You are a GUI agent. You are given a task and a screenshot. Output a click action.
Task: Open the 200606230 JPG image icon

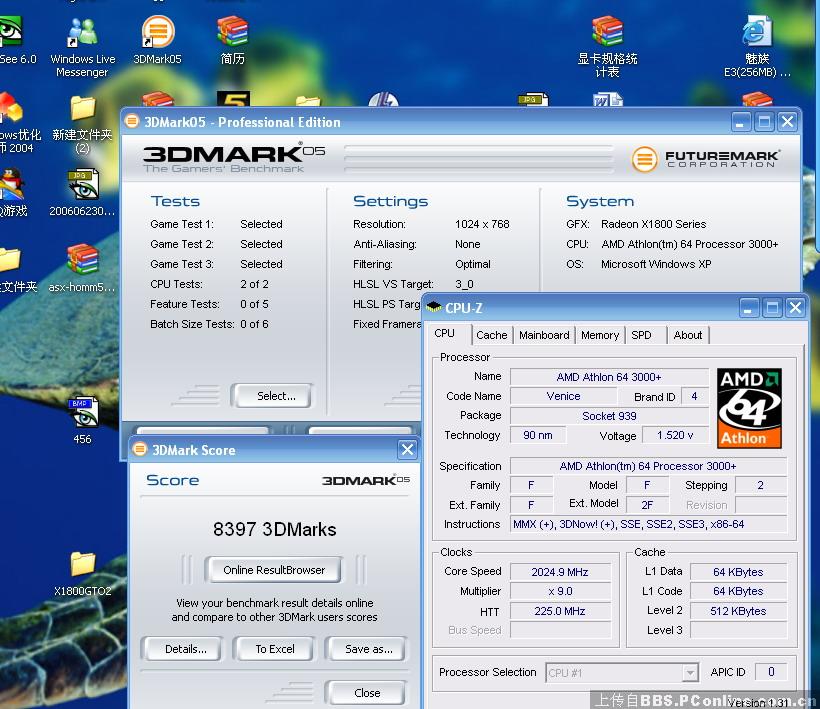pyautogui.click(x=82, y=185)
